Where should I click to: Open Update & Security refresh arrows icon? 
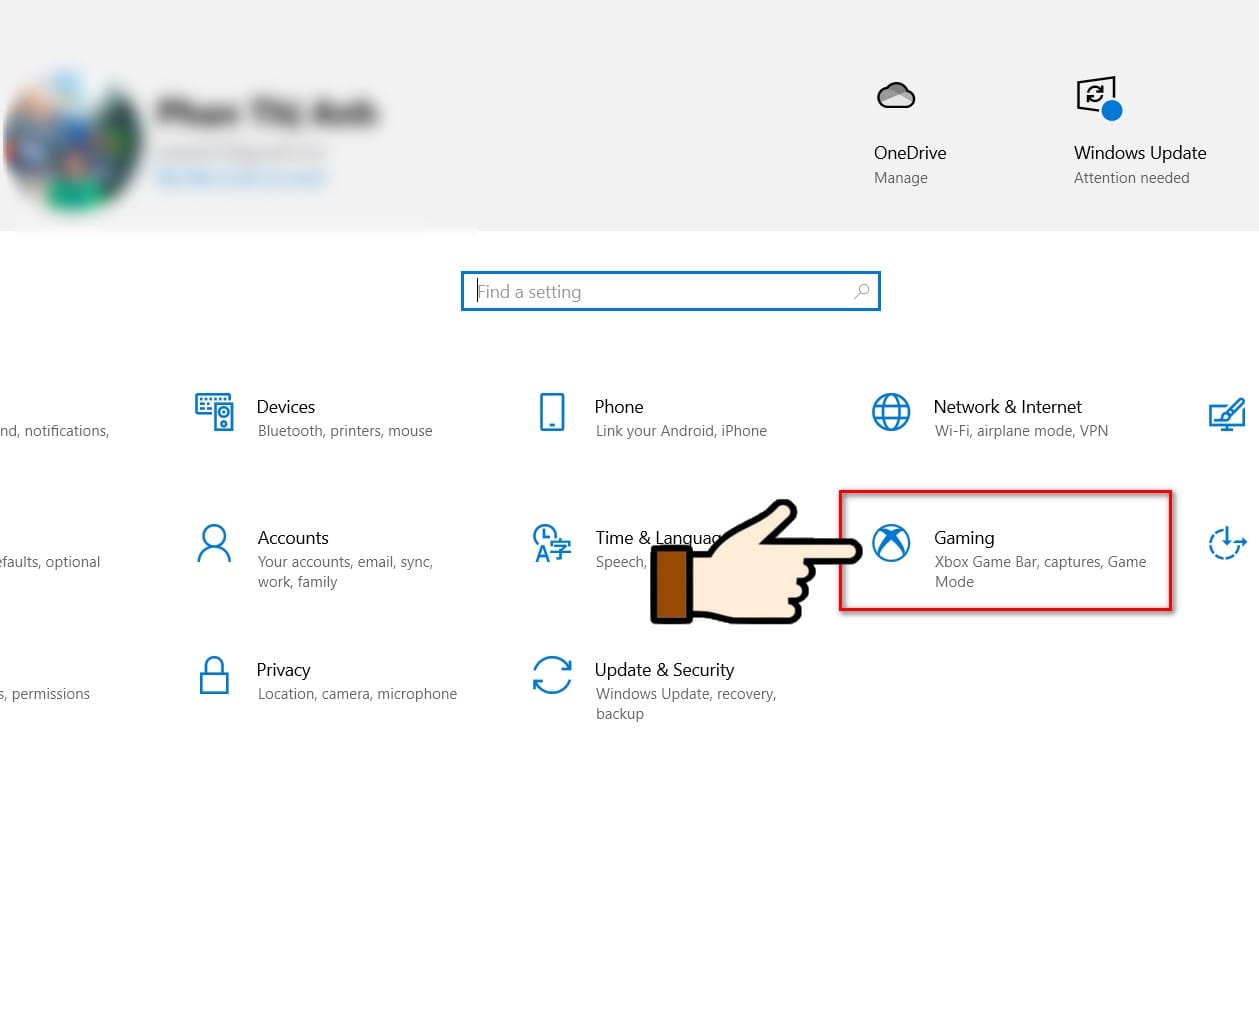point(552,675)
